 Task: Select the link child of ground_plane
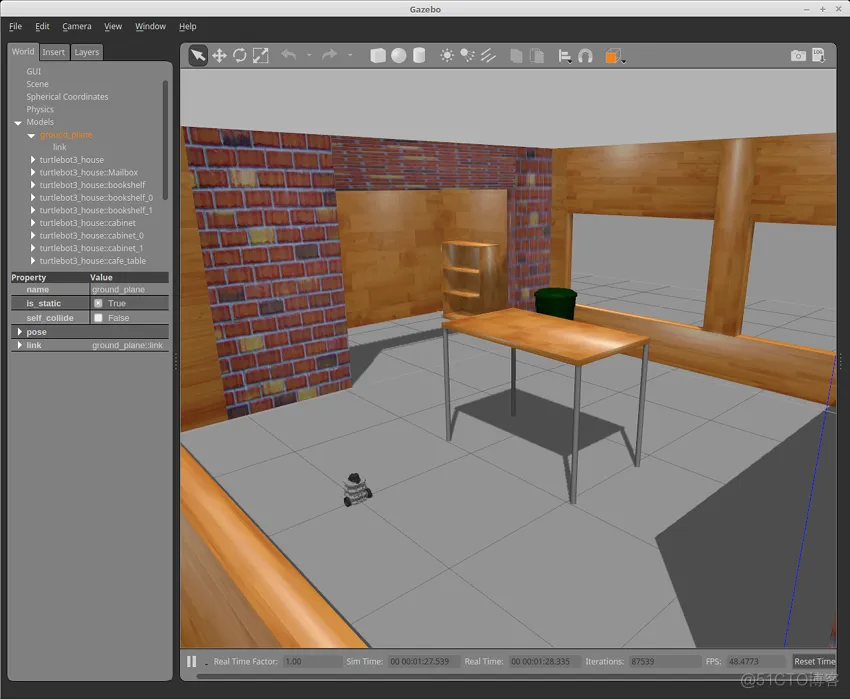[x=60, y=147]
